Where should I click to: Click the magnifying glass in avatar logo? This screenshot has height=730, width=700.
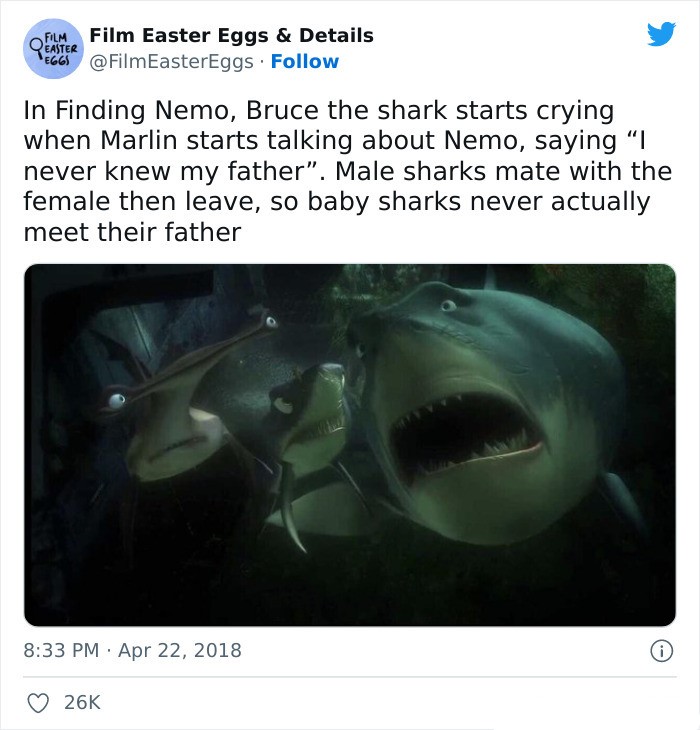[x=36, y=49]
